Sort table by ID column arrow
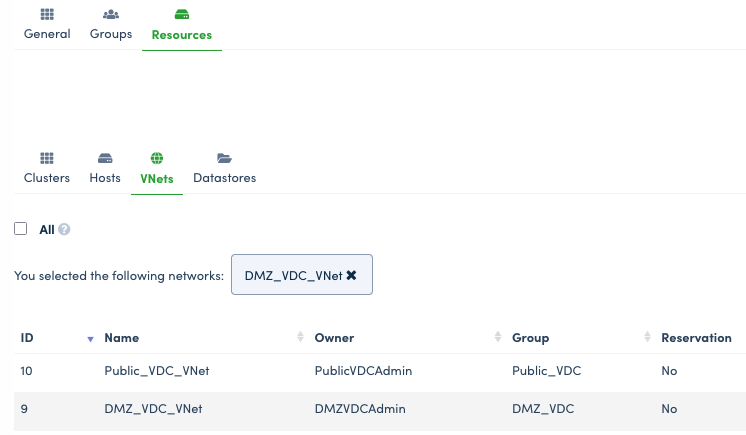 pos(90,339)
